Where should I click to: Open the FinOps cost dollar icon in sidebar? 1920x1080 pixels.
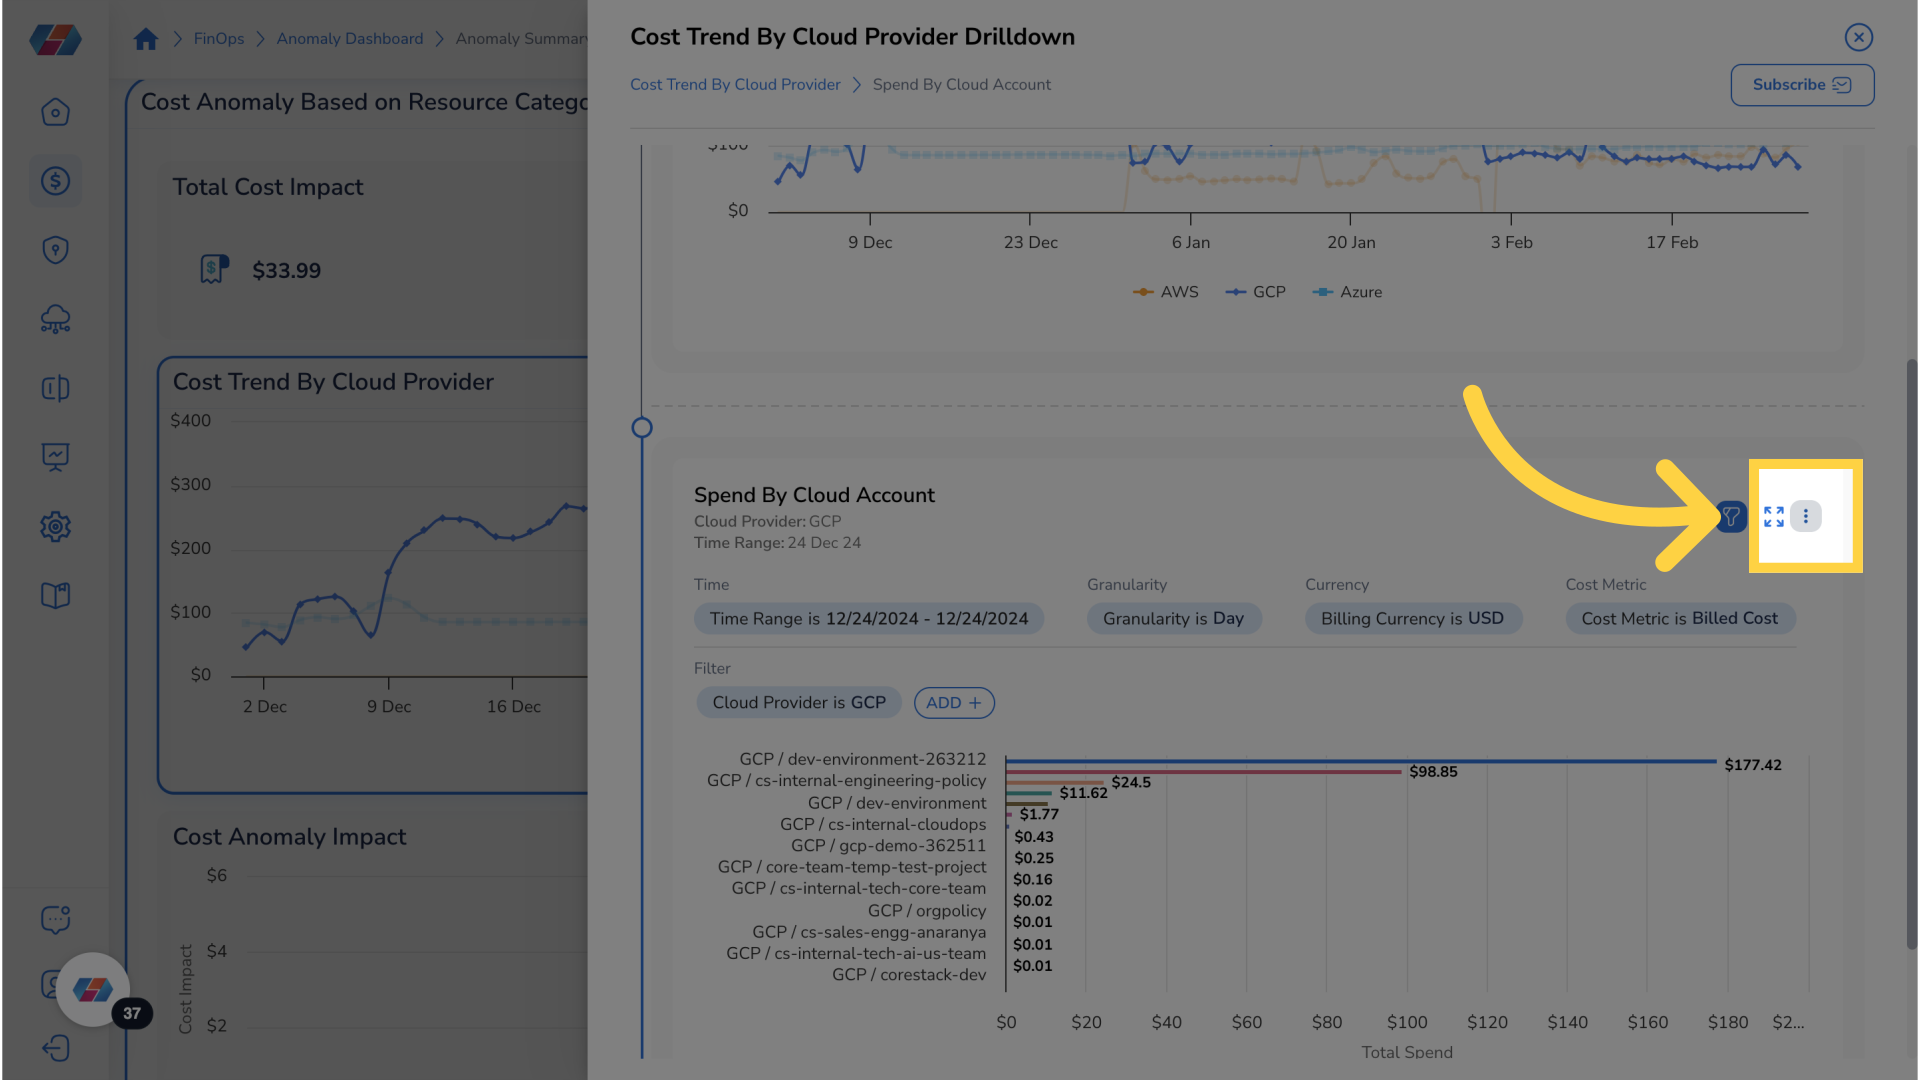pos(55,181)
